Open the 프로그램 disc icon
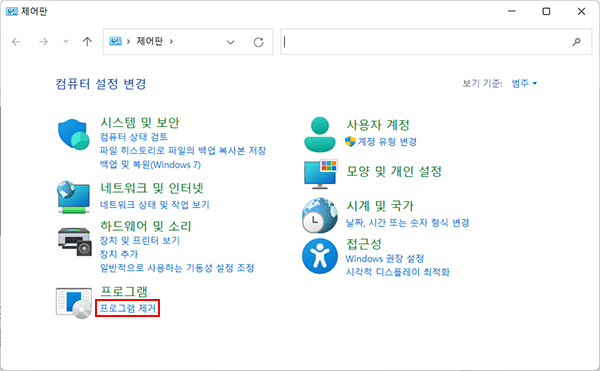This screenshot has height=371, width=600. pyautogui.click(x=74, y=303)
